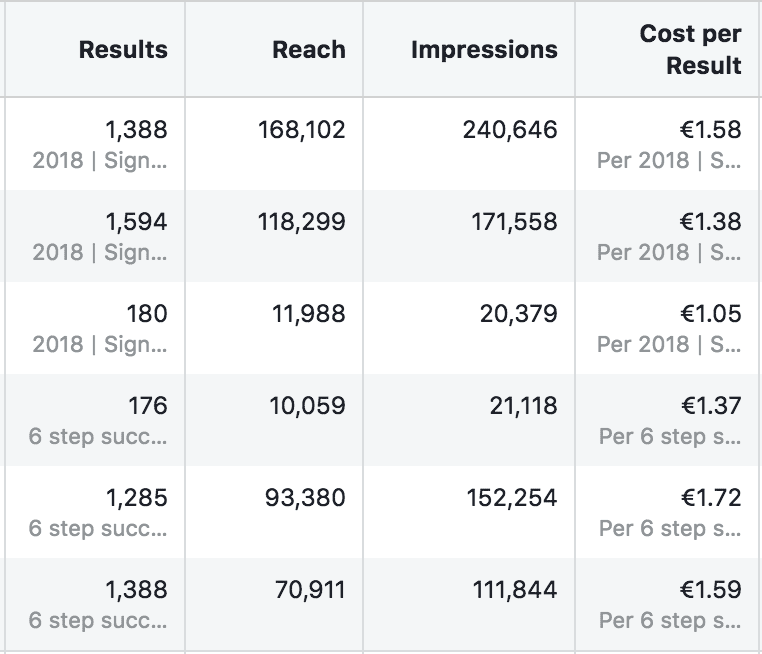Click the Reach column header
This screenshot has width=762, height=654.
308,50
